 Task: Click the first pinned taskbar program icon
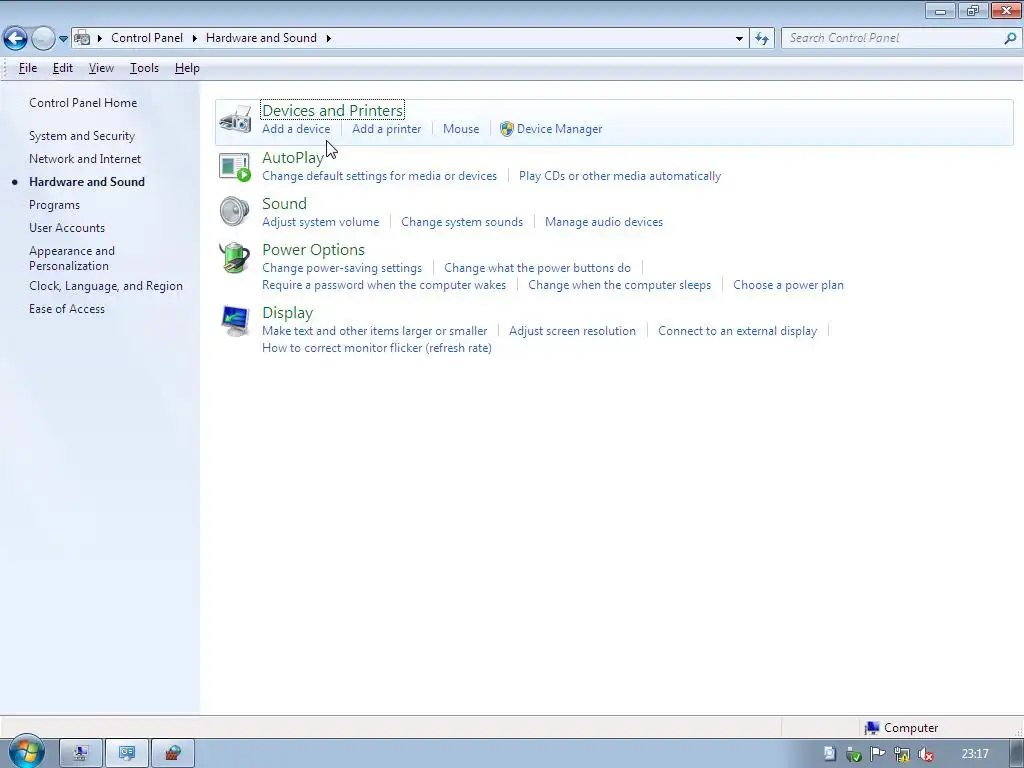pyautogui.click(x=81, y=754)
